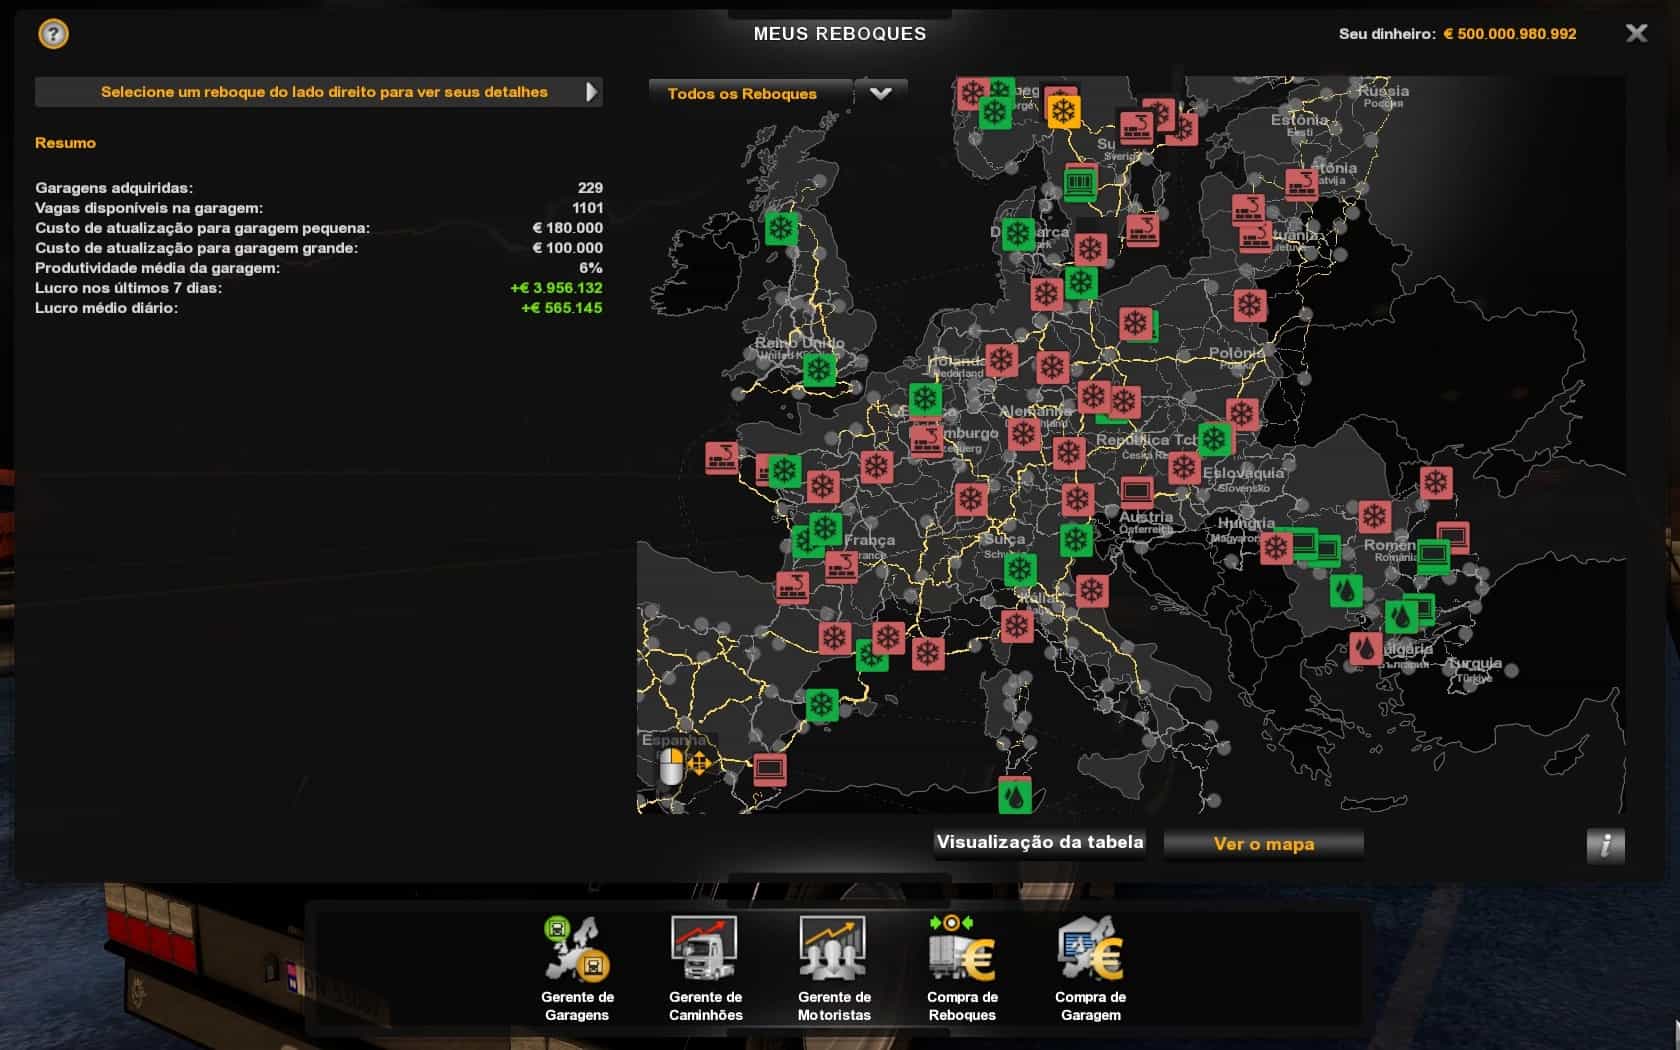This screenshot has height=1050, width=1680.
Task: Select green container trailer marker near Denmark
Action: coord(1080,183)
